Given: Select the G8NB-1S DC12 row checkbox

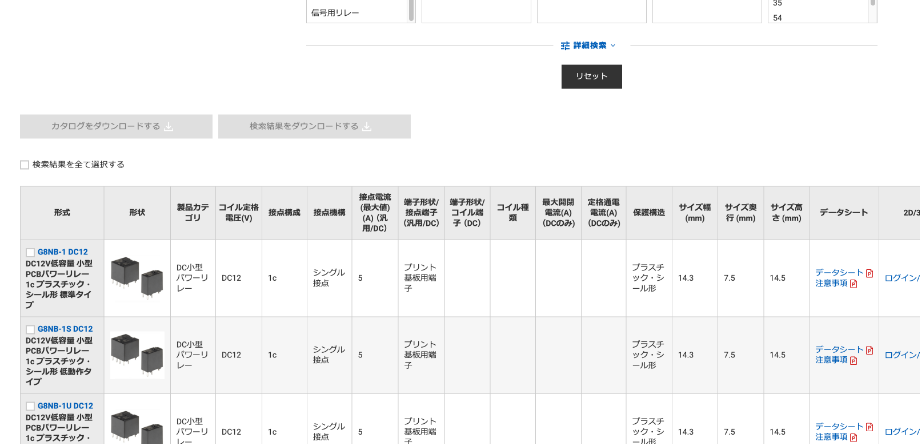Looking at the screenshot, I should [30, 329].
